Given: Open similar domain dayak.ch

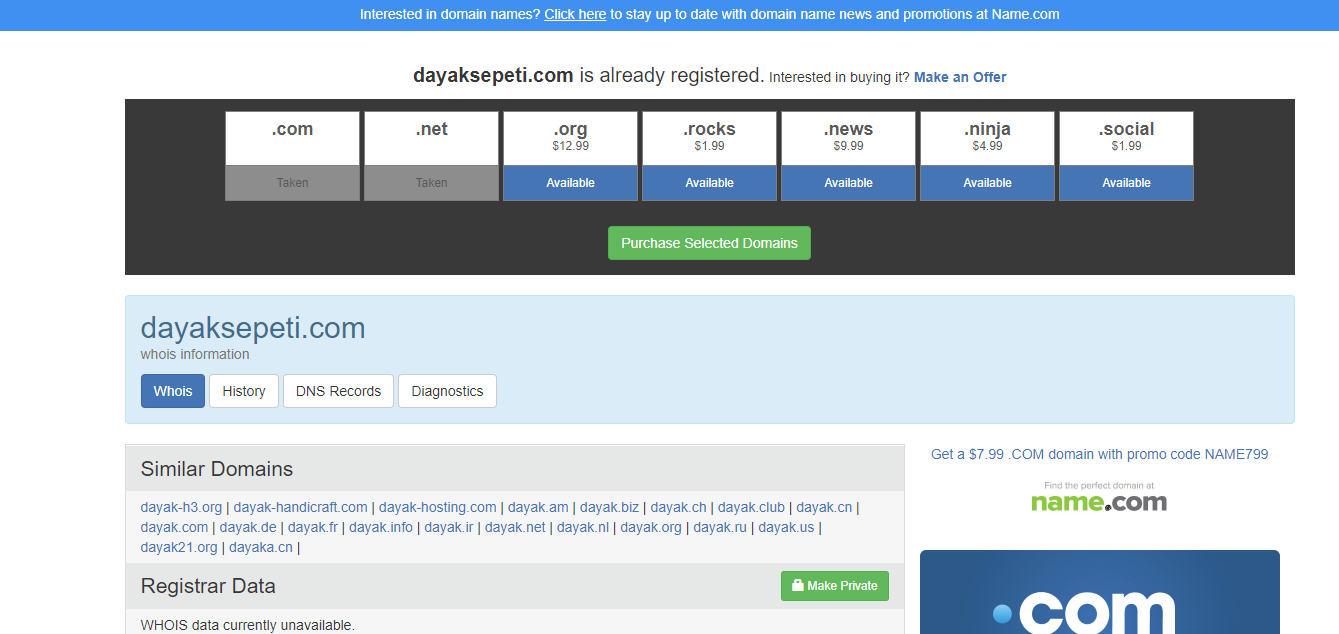Looking at the screenshot, I should coord(678,507).
